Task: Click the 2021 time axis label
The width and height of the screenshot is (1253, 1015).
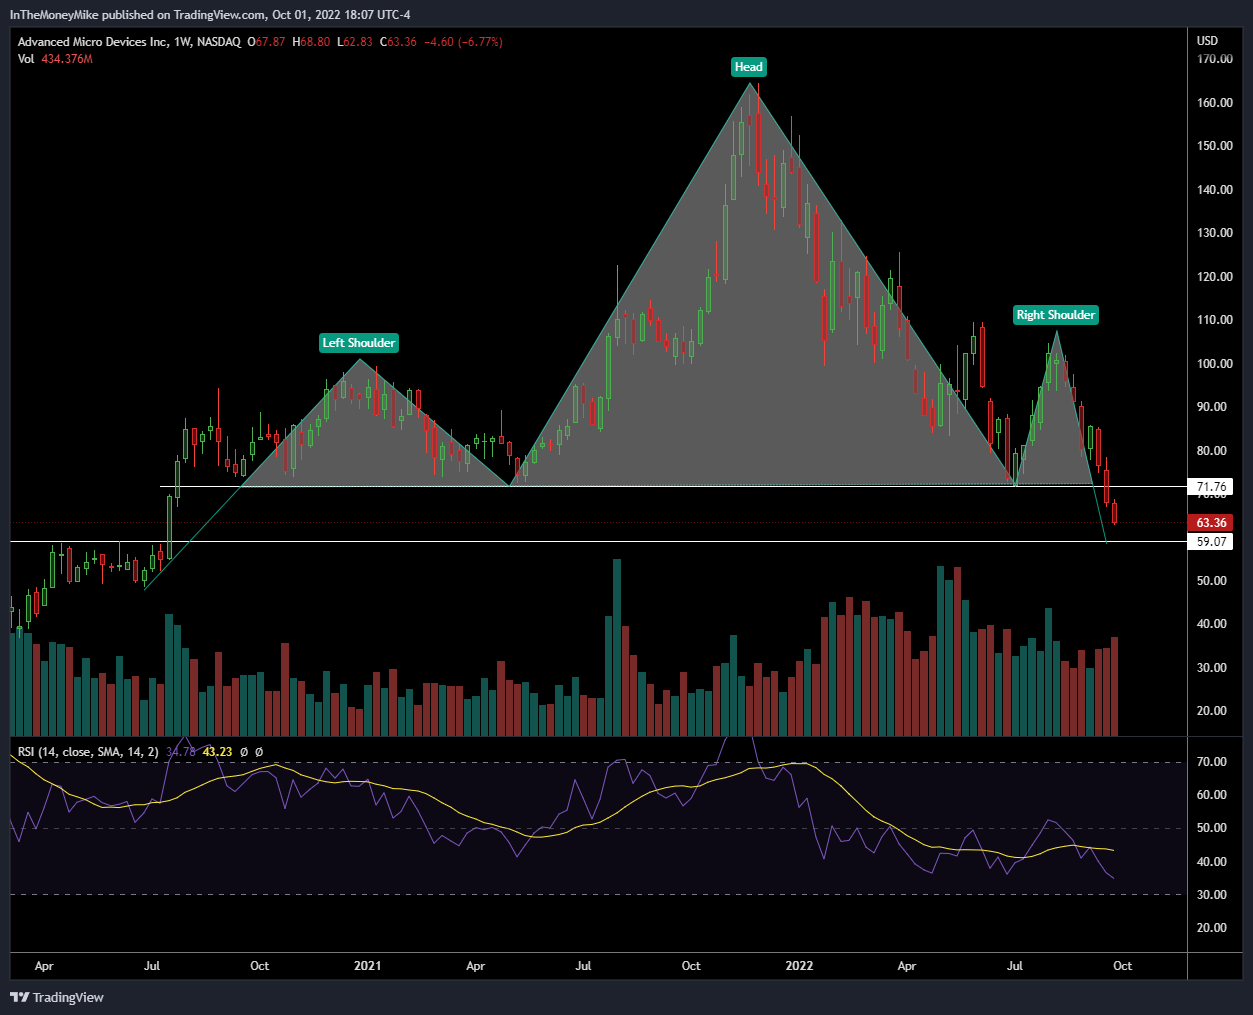Action: (x=368, y=966)
